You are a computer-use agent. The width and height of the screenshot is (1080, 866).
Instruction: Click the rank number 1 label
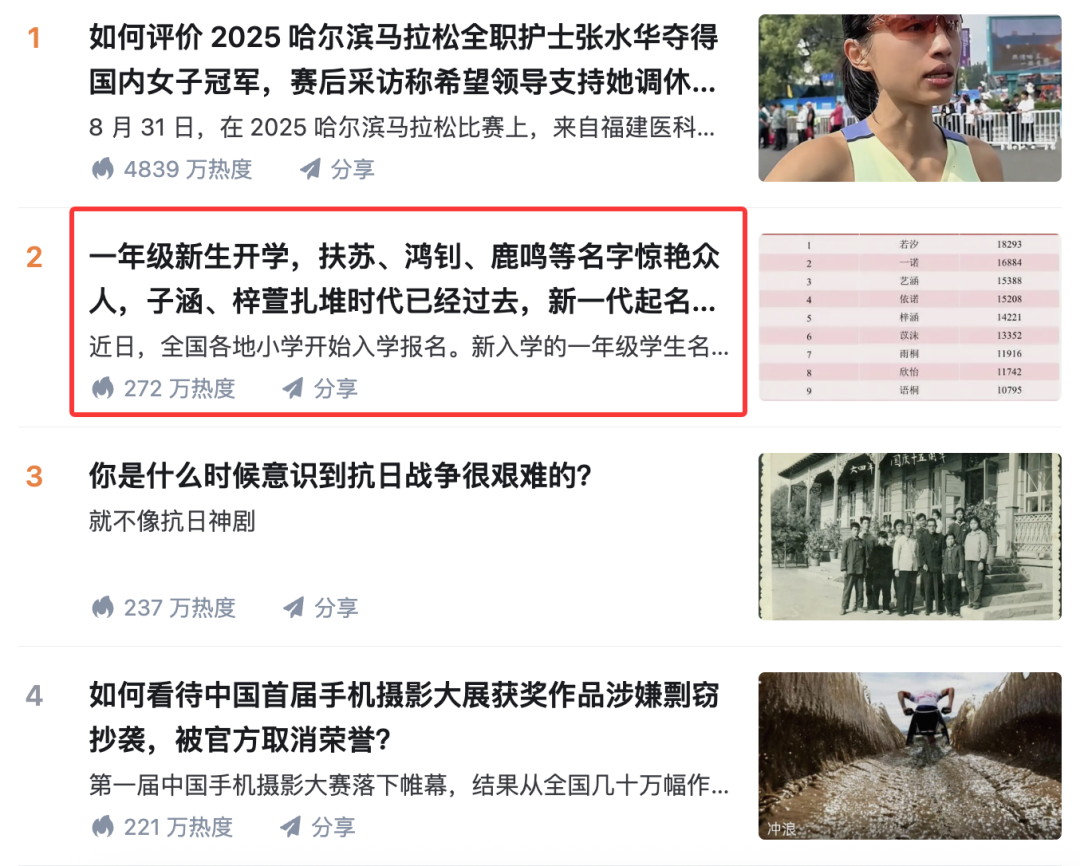(x=34, y=38)
